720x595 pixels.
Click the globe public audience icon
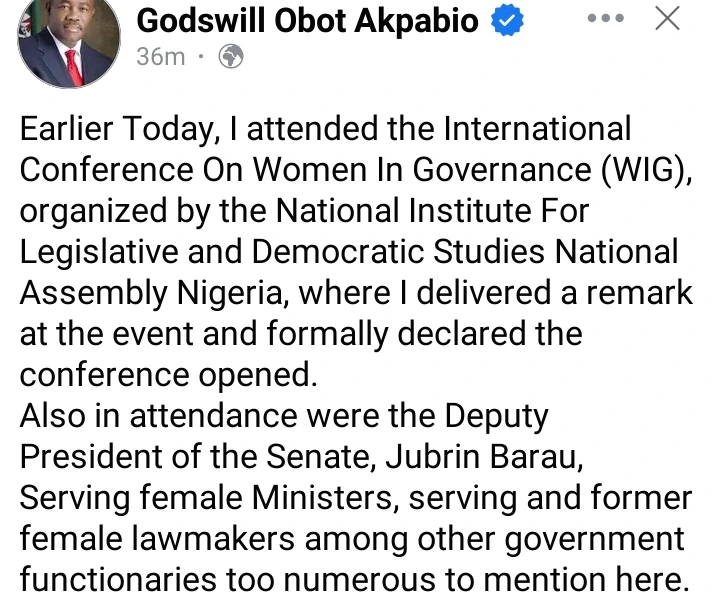pos(232,57)
